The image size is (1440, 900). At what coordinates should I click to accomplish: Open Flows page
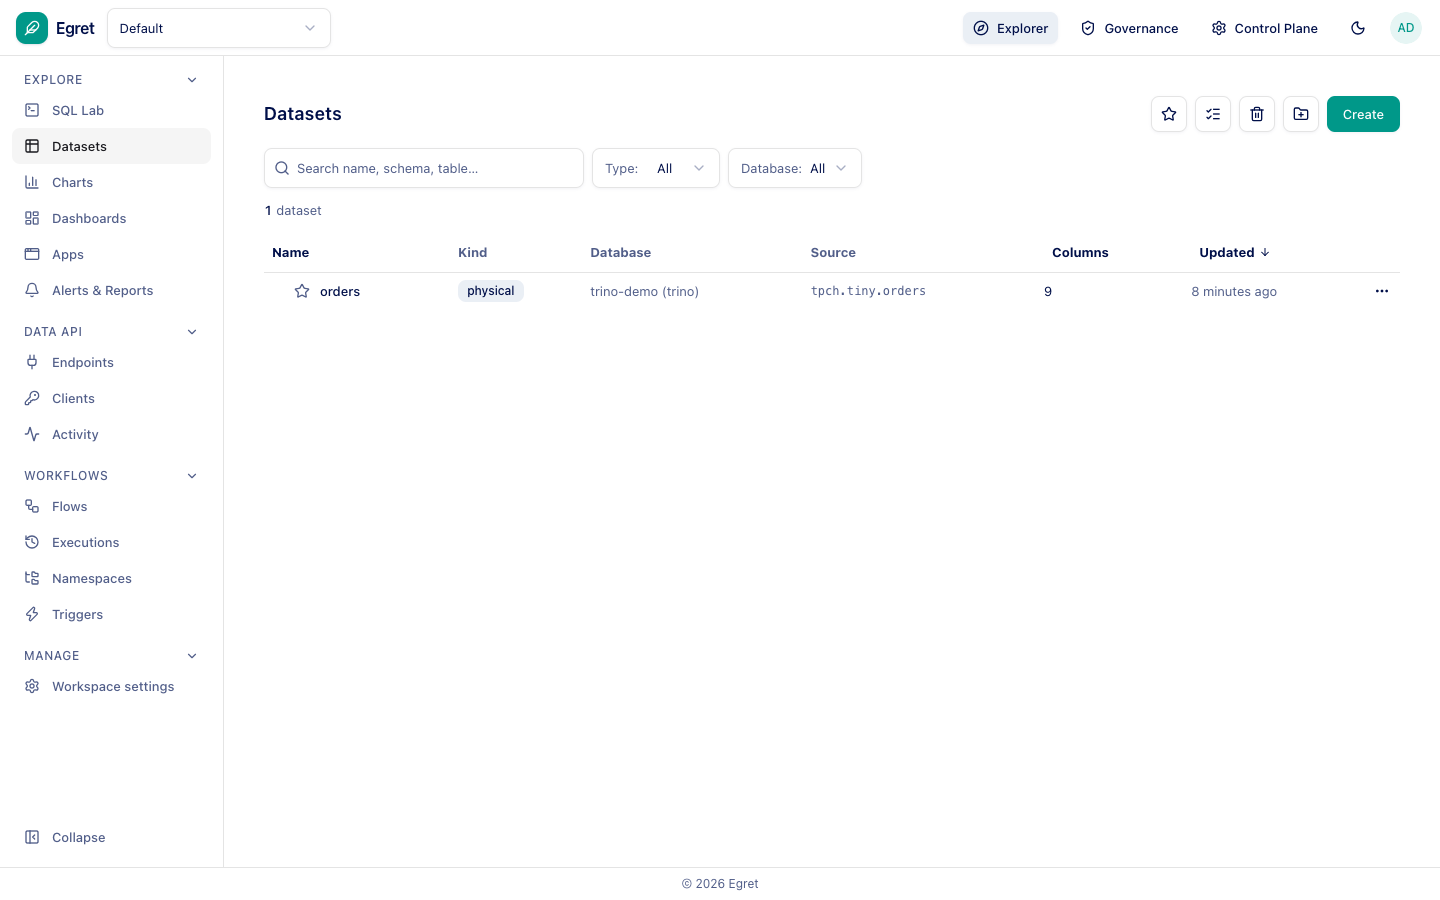pyautogui.click(x=112, y=506)
